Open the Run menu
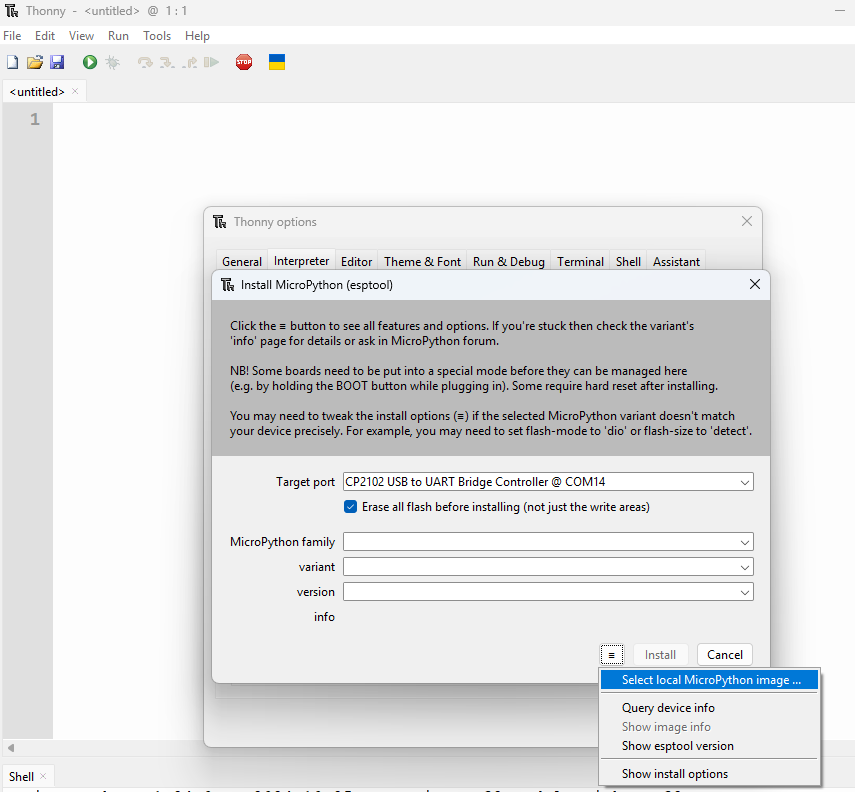 click(118, 36)
